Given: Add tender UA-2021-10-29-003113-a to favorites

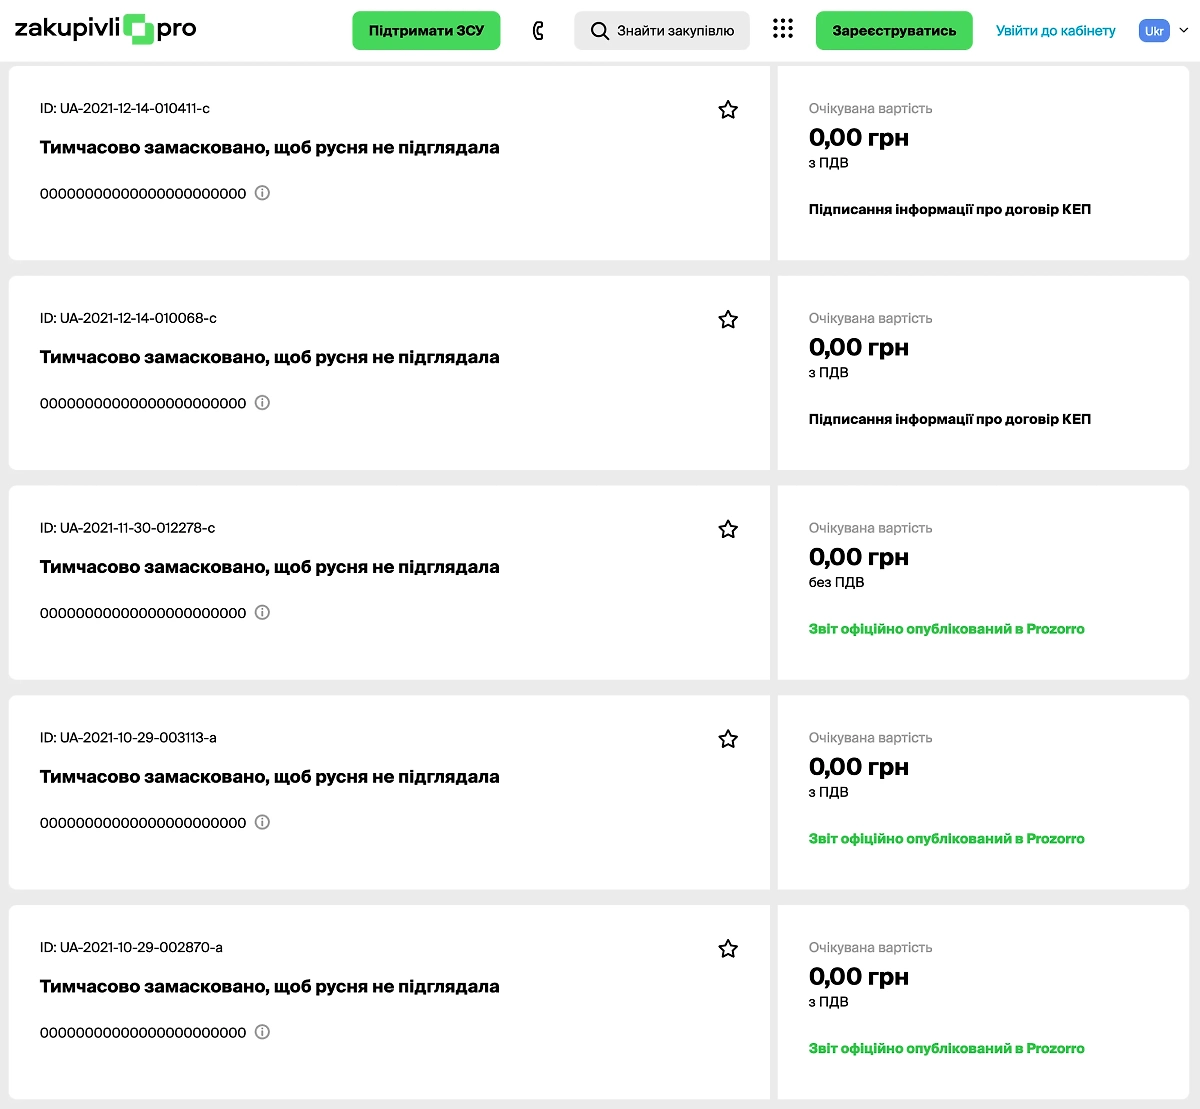Looking at the screenshot, I should tap(728, 739).
